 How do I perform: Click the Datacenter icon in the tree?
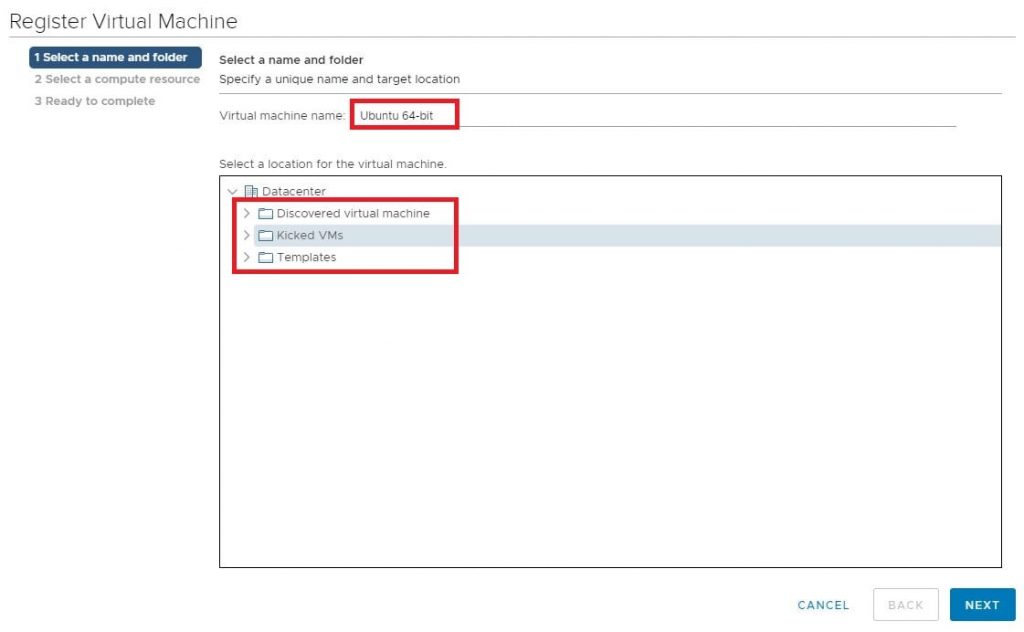[251, 191]
